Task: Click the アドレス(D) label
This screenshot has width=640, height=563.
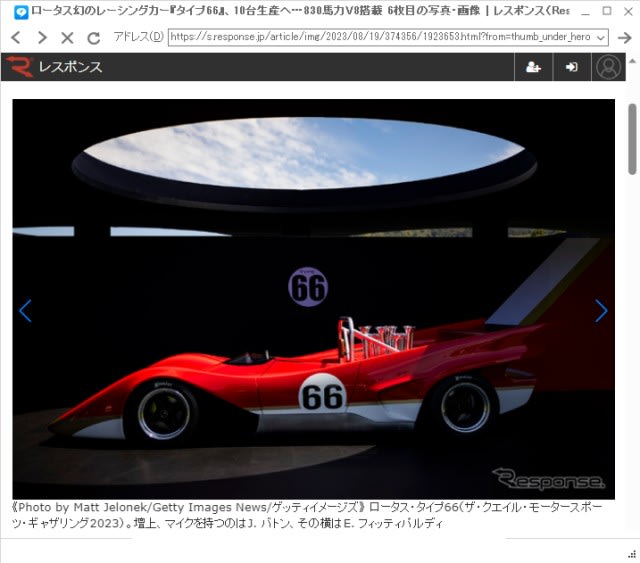Action: pos(138,37)
